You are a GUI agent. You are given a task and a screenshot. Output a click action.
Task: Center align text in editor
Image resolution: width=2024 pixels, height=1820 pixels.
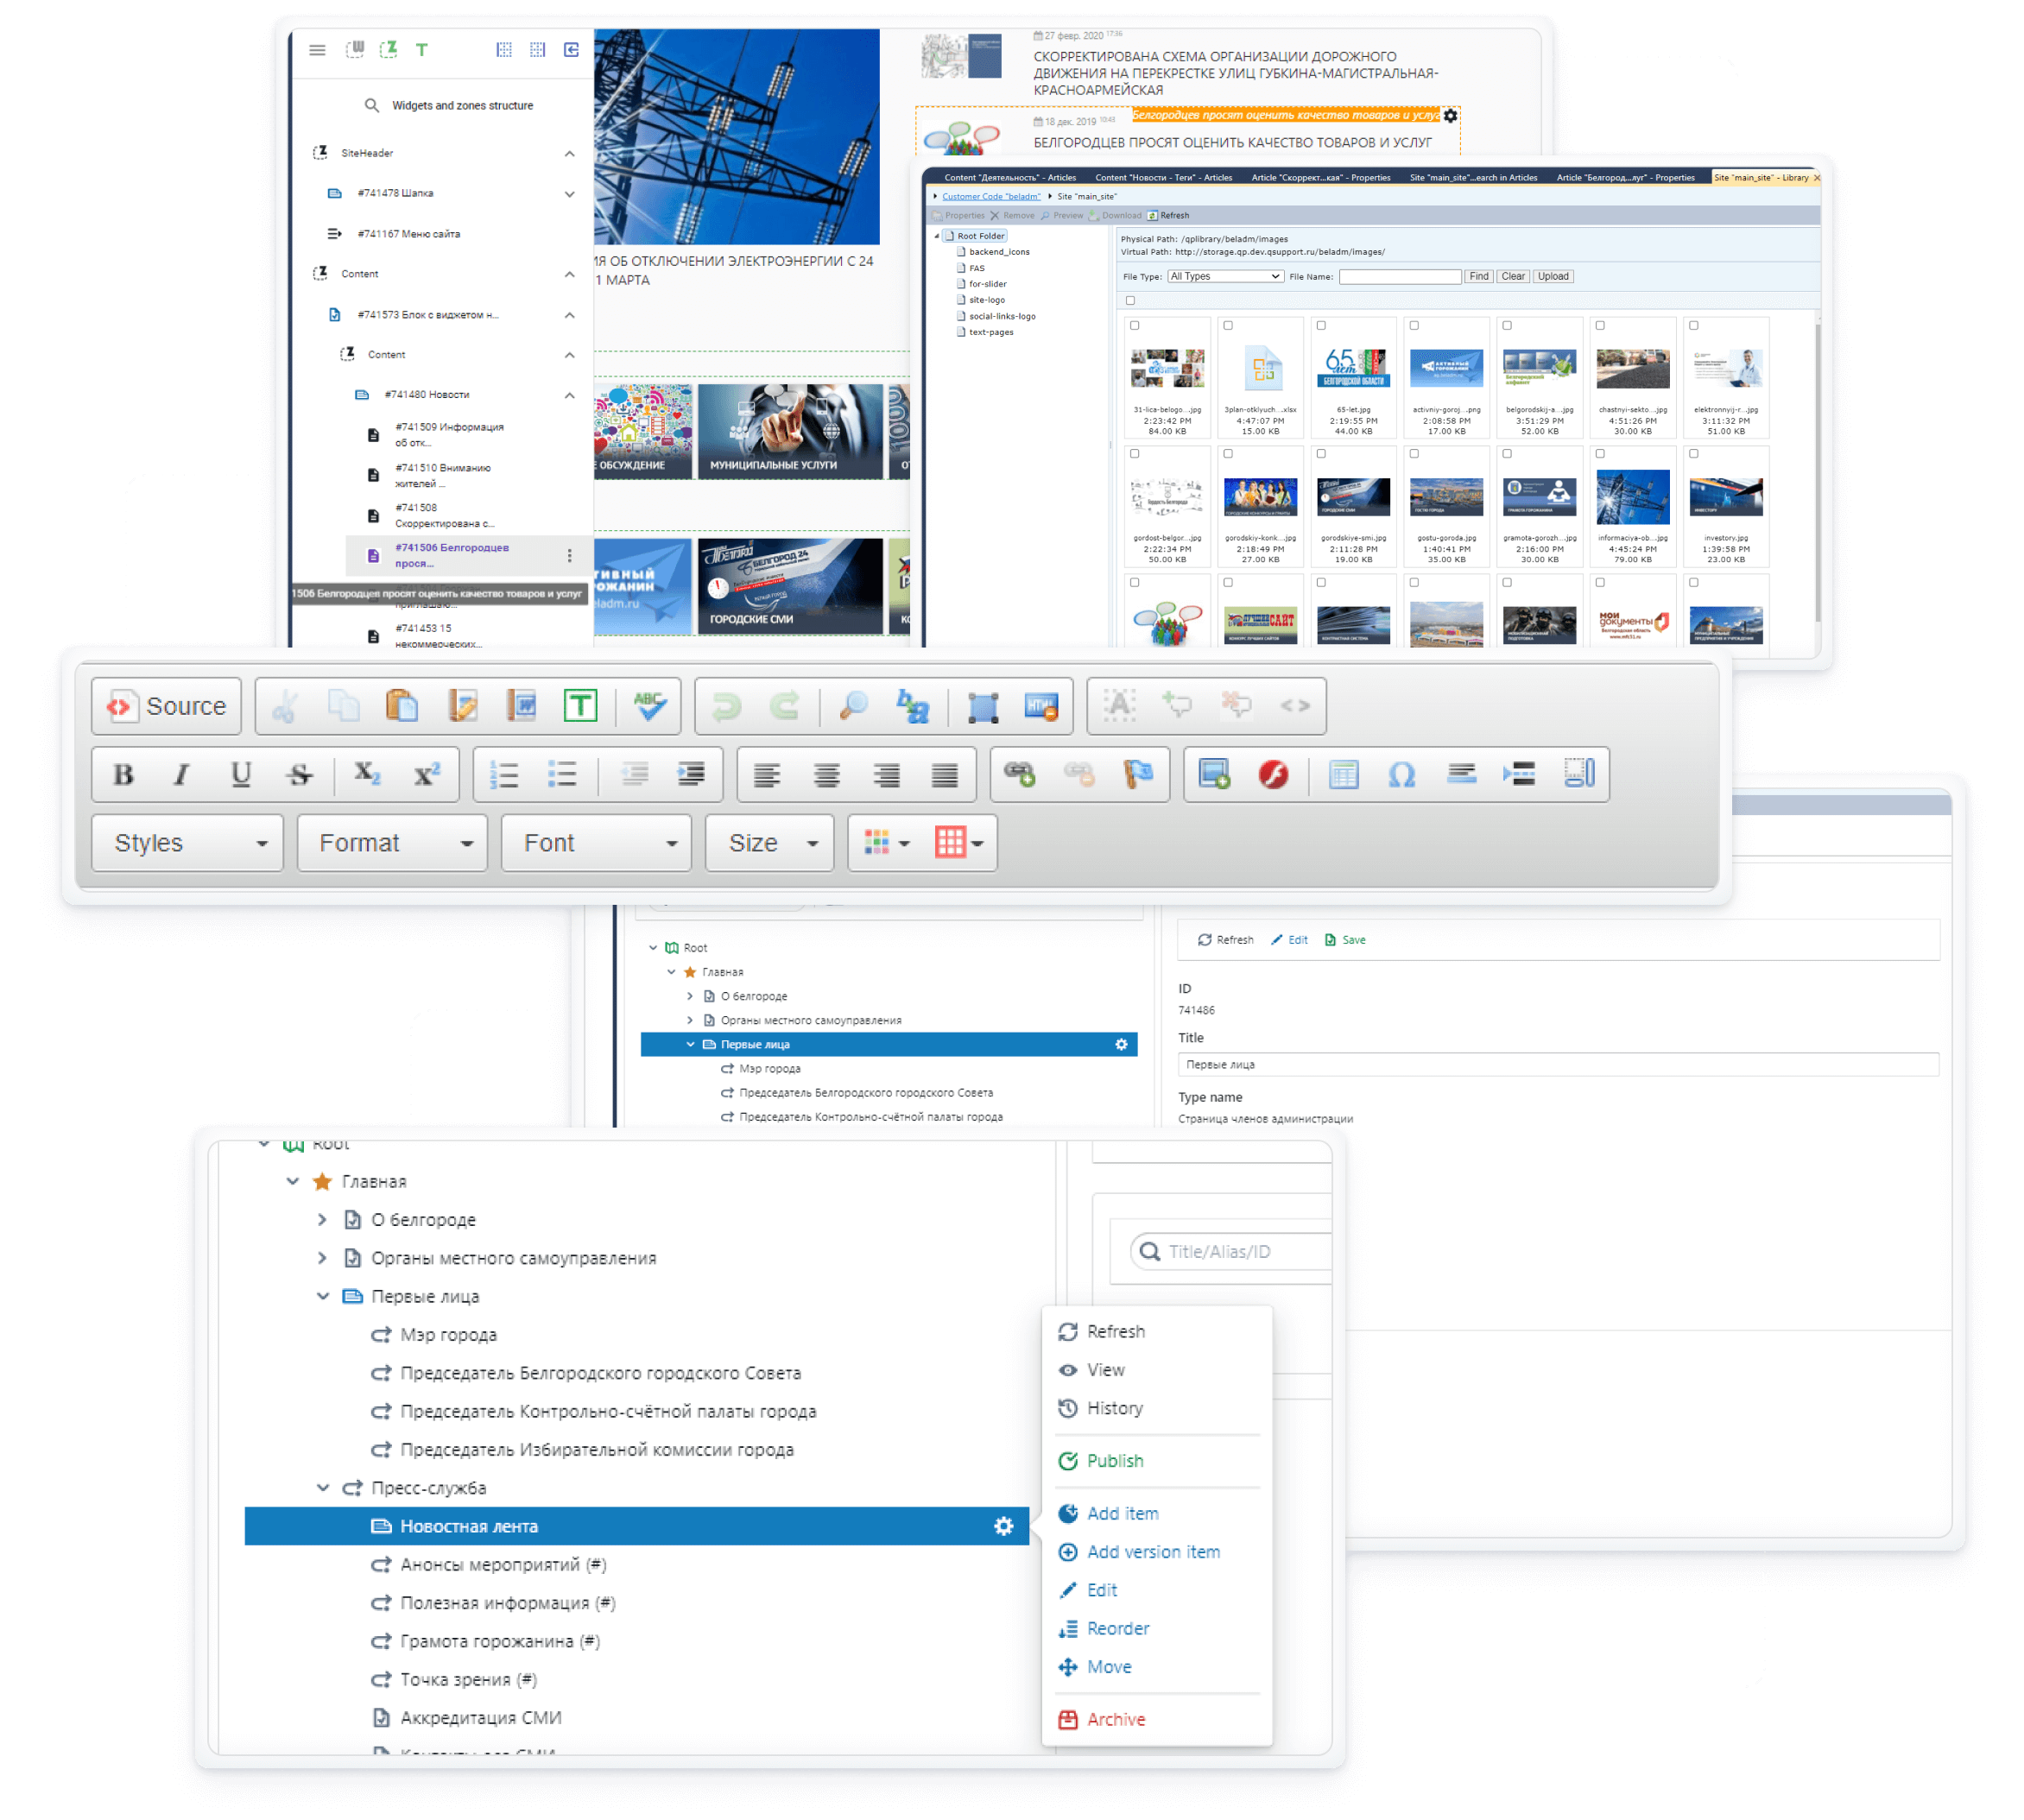coord(827,775)
